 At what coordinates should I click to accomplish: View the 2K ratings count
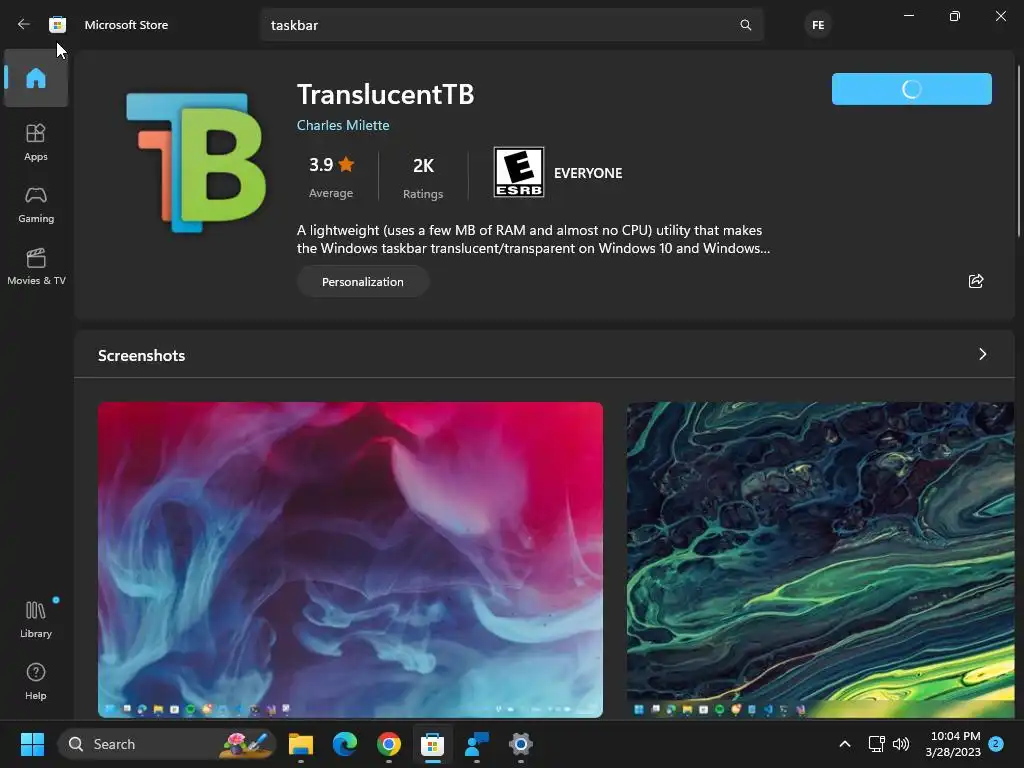pos(423,176)
